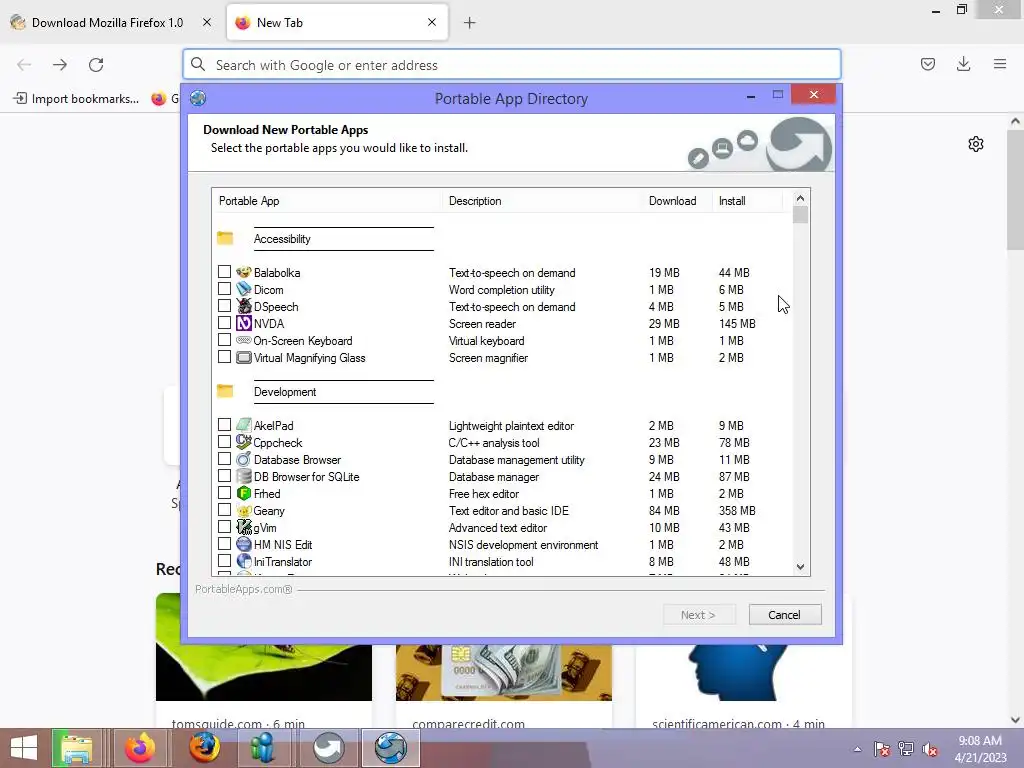Click Import bookmarks in toolbar
This screenshot has width=1024, height=768.
(x=76, y=99)
